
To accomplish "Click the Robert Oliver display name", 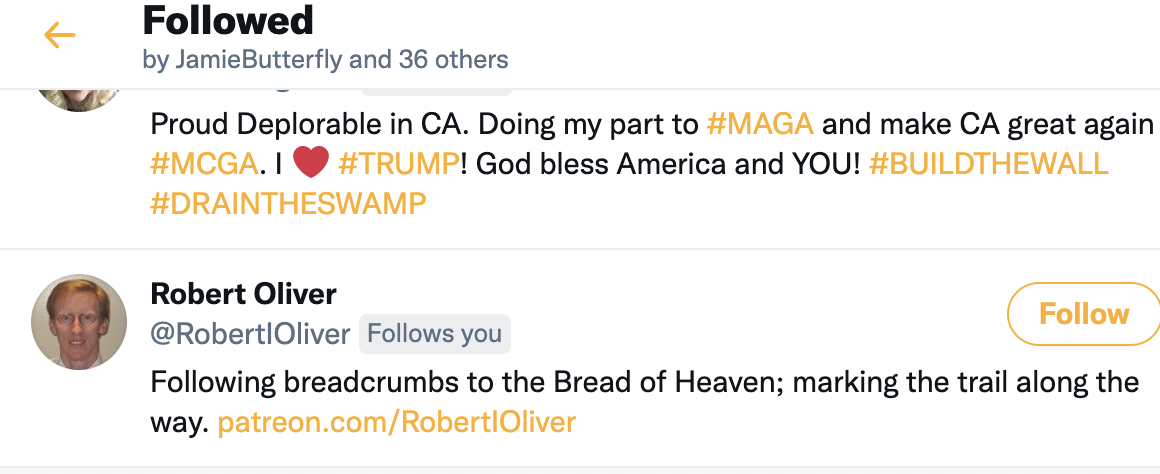I will pyautogui.click(x=243, y=294).
